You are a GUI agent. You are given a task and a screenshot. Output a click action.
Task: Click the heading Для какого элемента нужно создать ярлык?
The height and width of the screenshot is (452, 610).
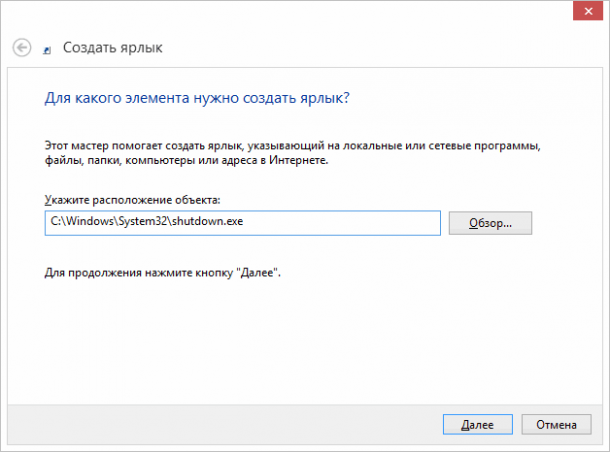[197, 99]
